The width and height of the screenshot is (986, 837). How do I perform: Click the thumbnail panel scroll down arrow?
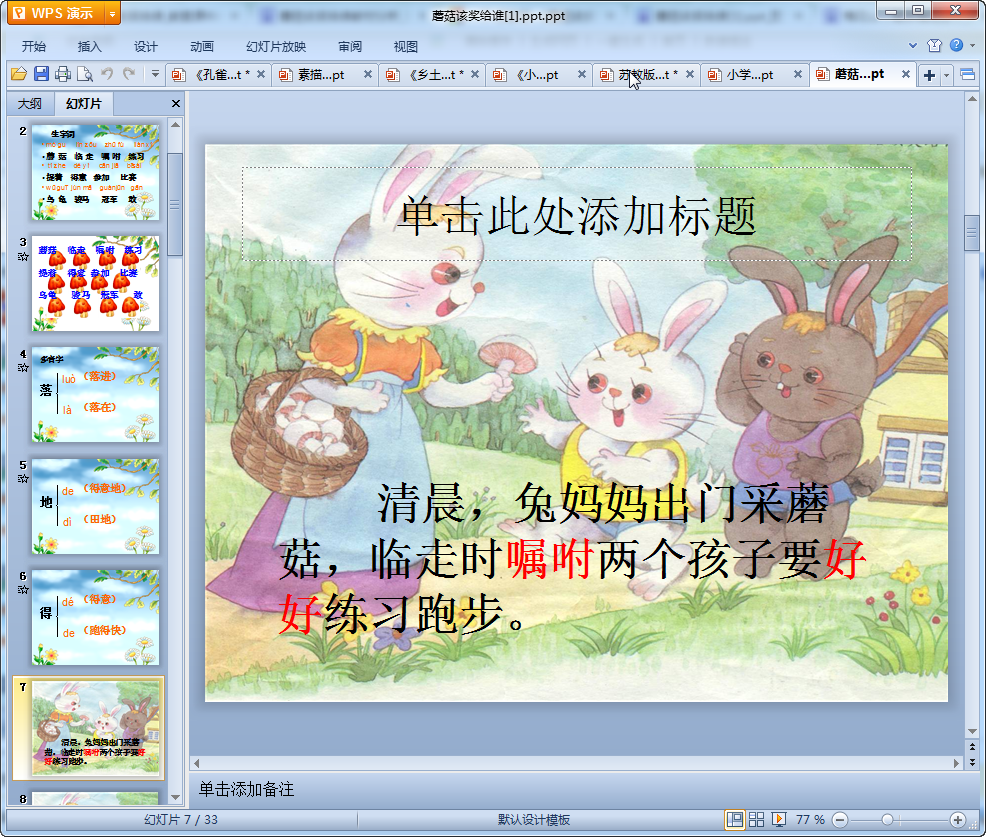175,797
